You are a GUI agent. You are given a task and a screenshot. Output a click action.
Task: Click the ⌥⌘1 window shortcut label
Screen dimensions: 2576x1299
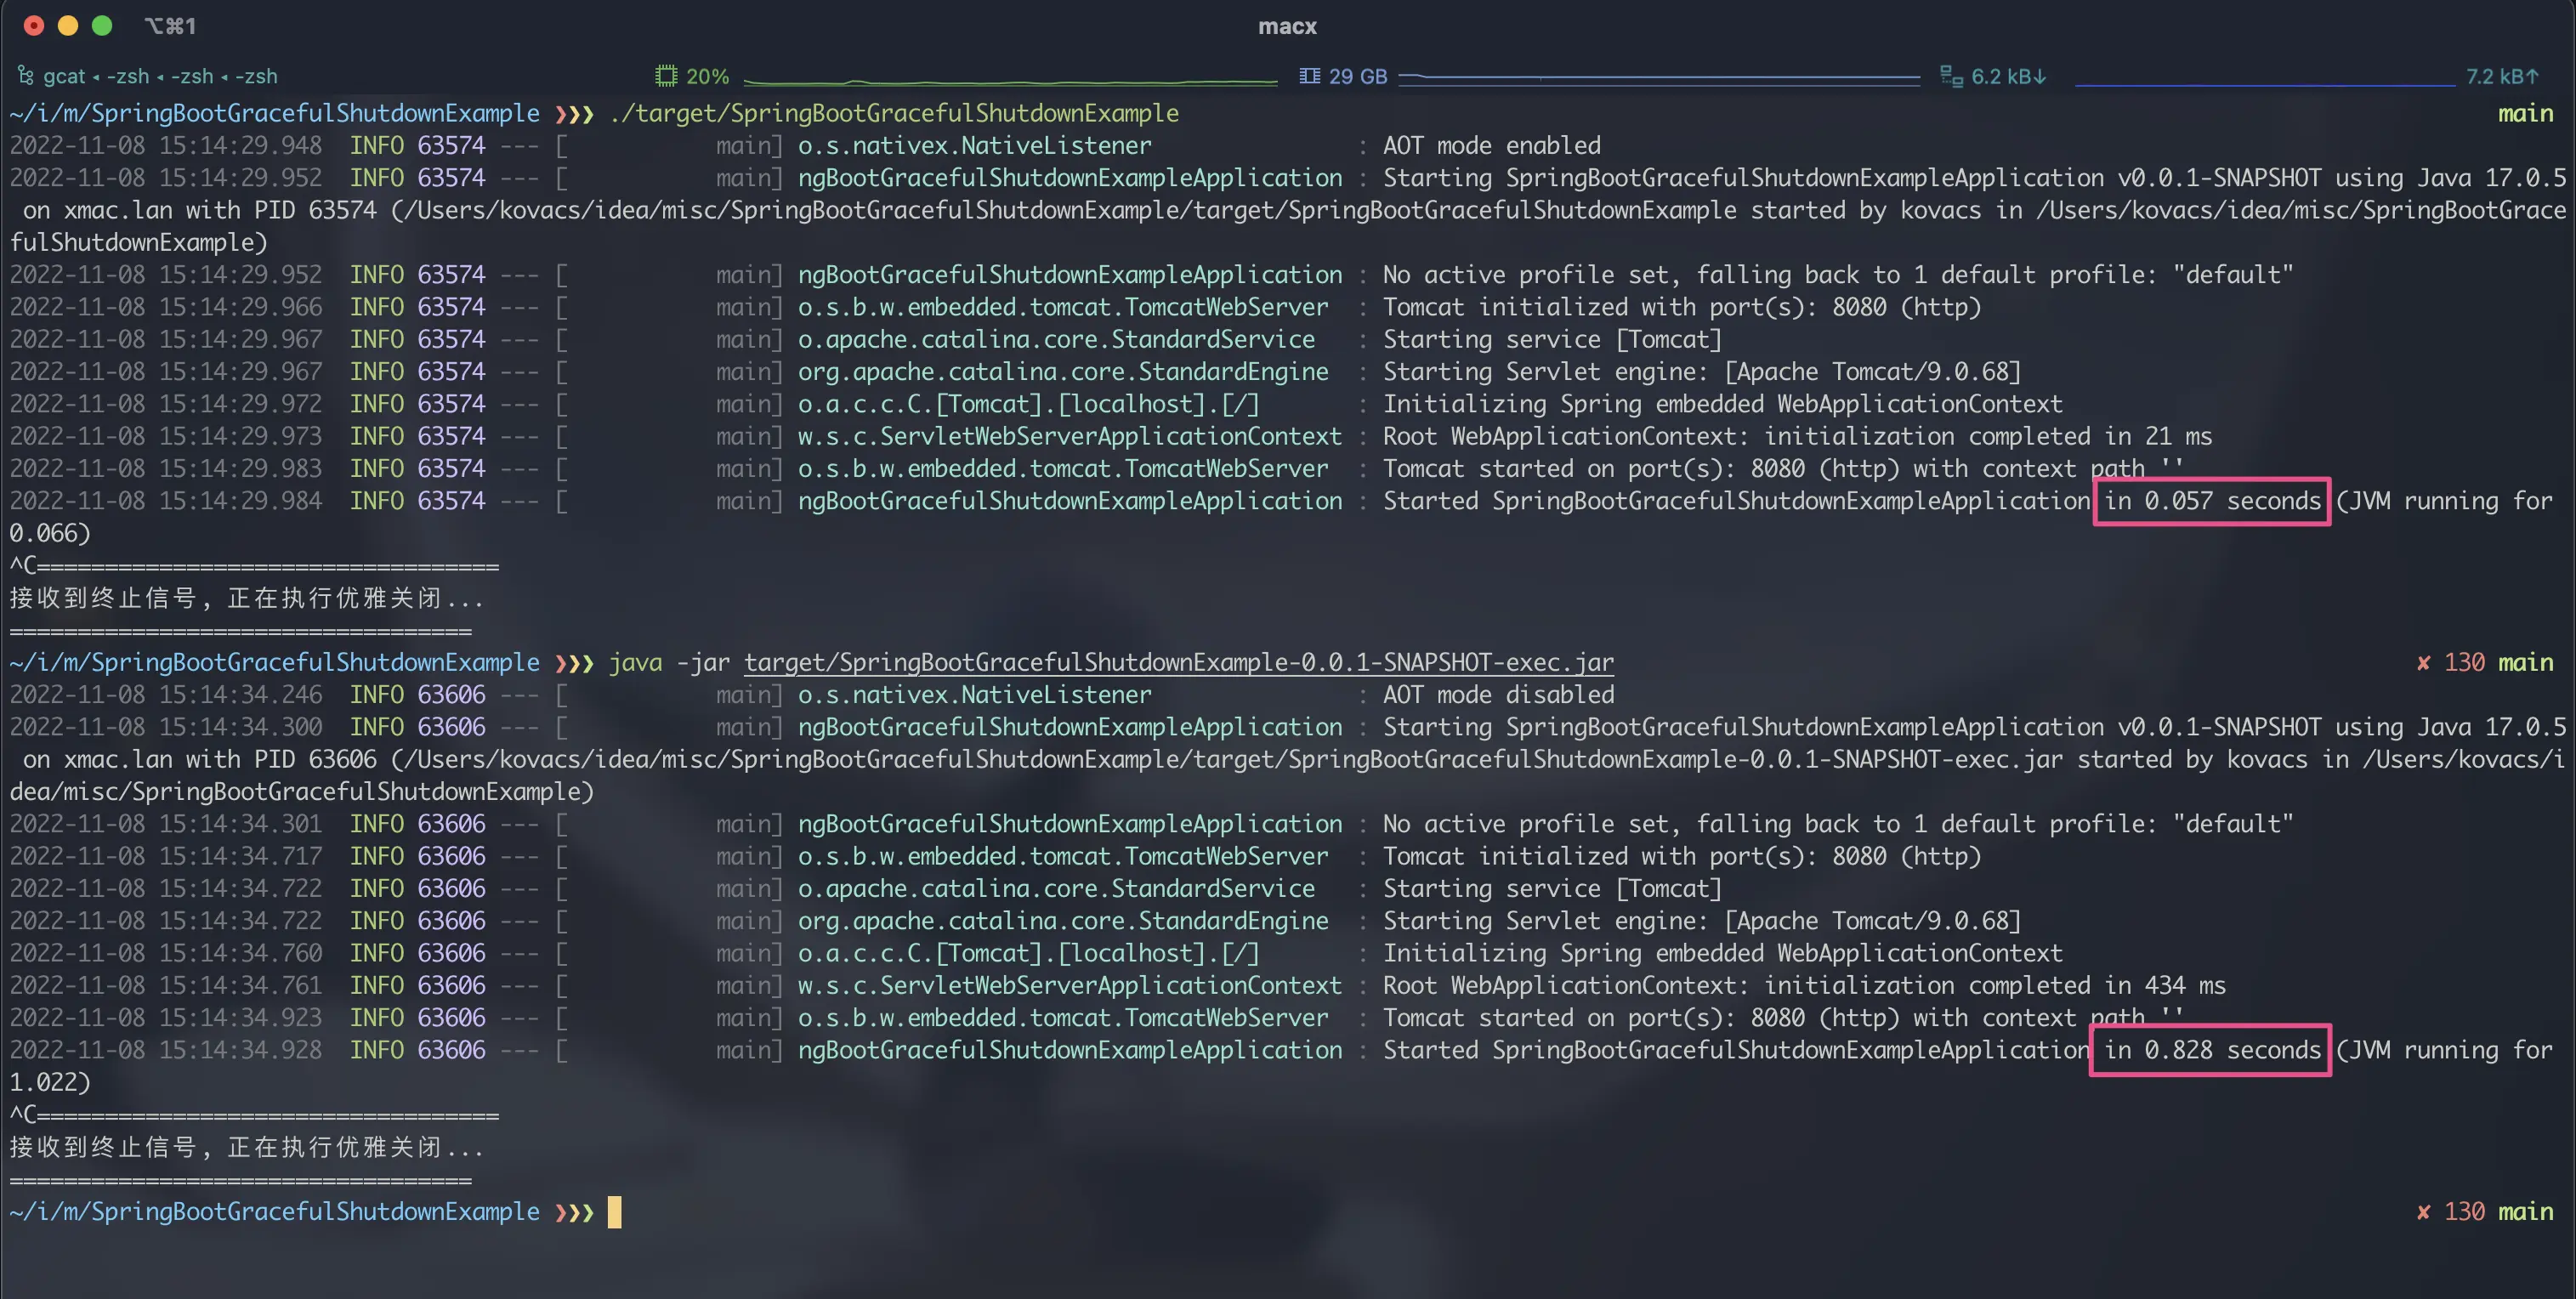170,26
